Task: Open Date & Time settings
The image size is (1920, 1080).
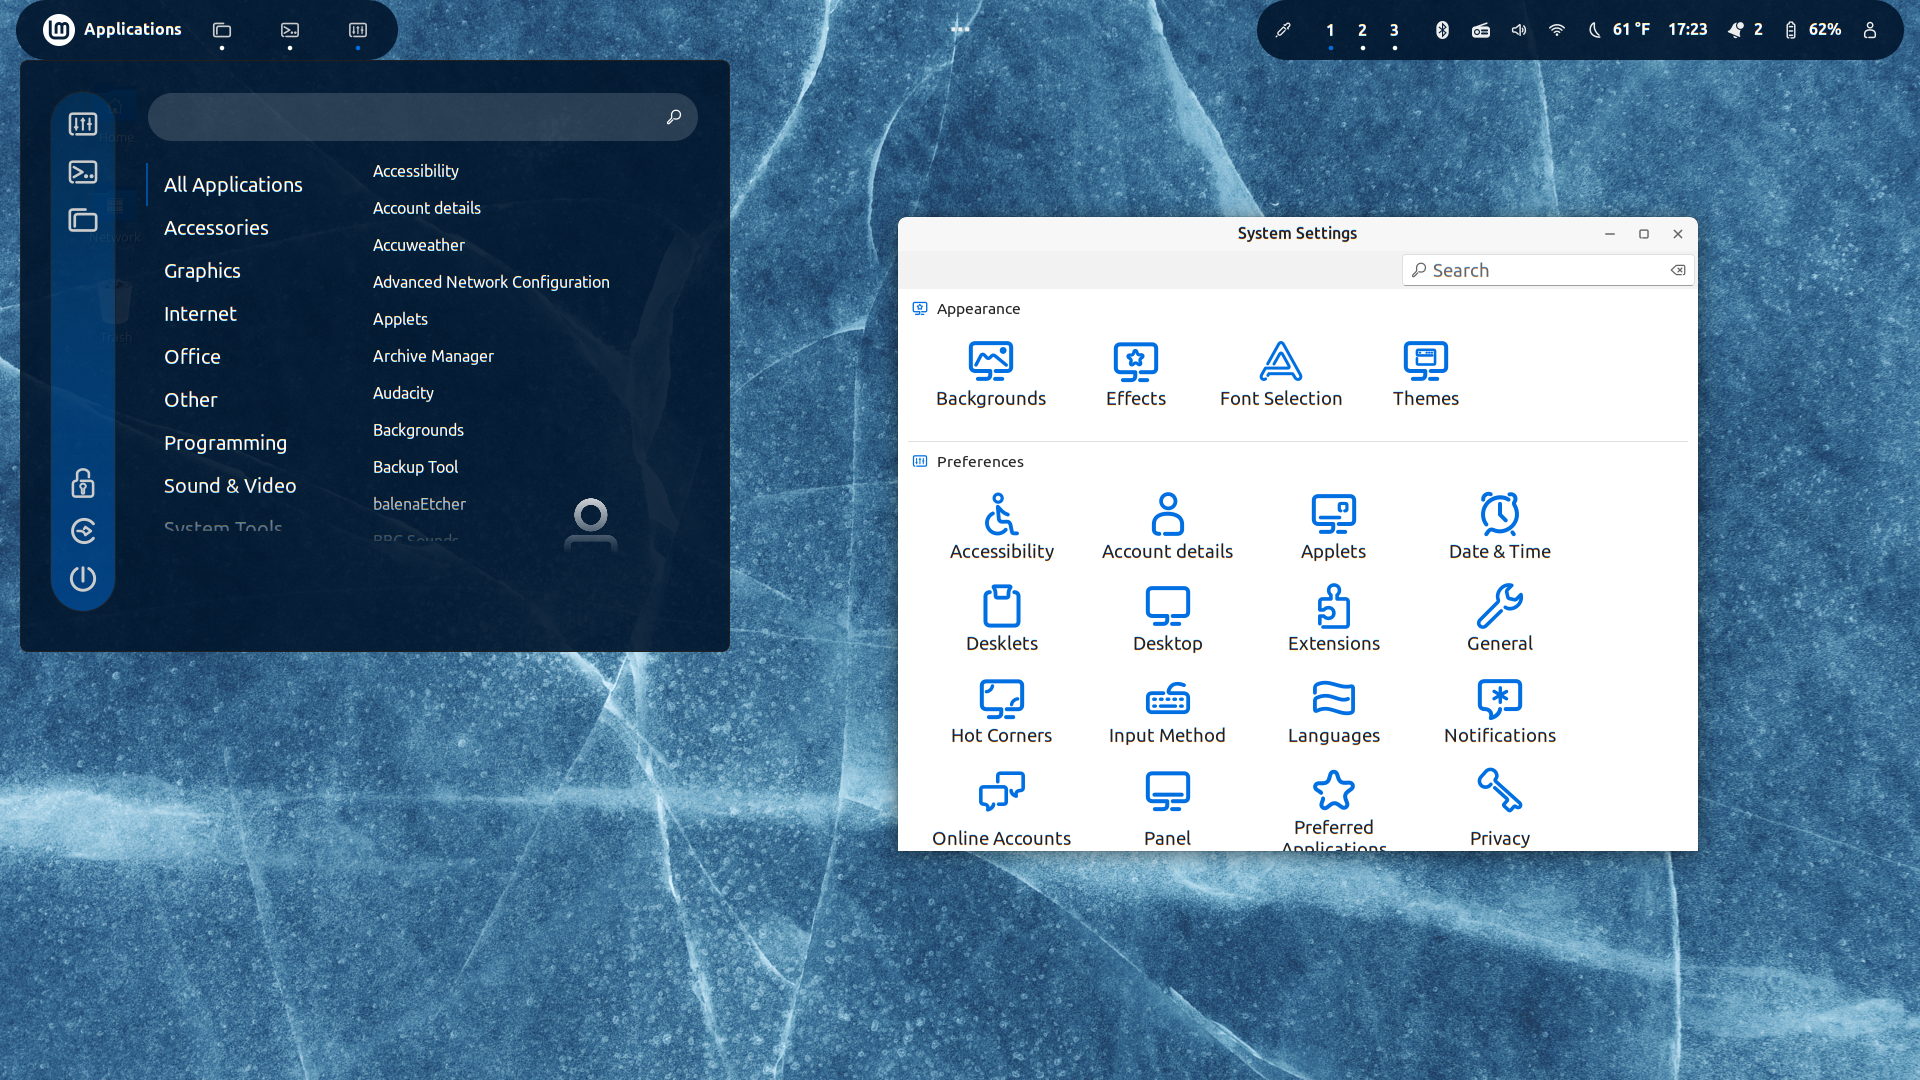Action: point(1499,516)
